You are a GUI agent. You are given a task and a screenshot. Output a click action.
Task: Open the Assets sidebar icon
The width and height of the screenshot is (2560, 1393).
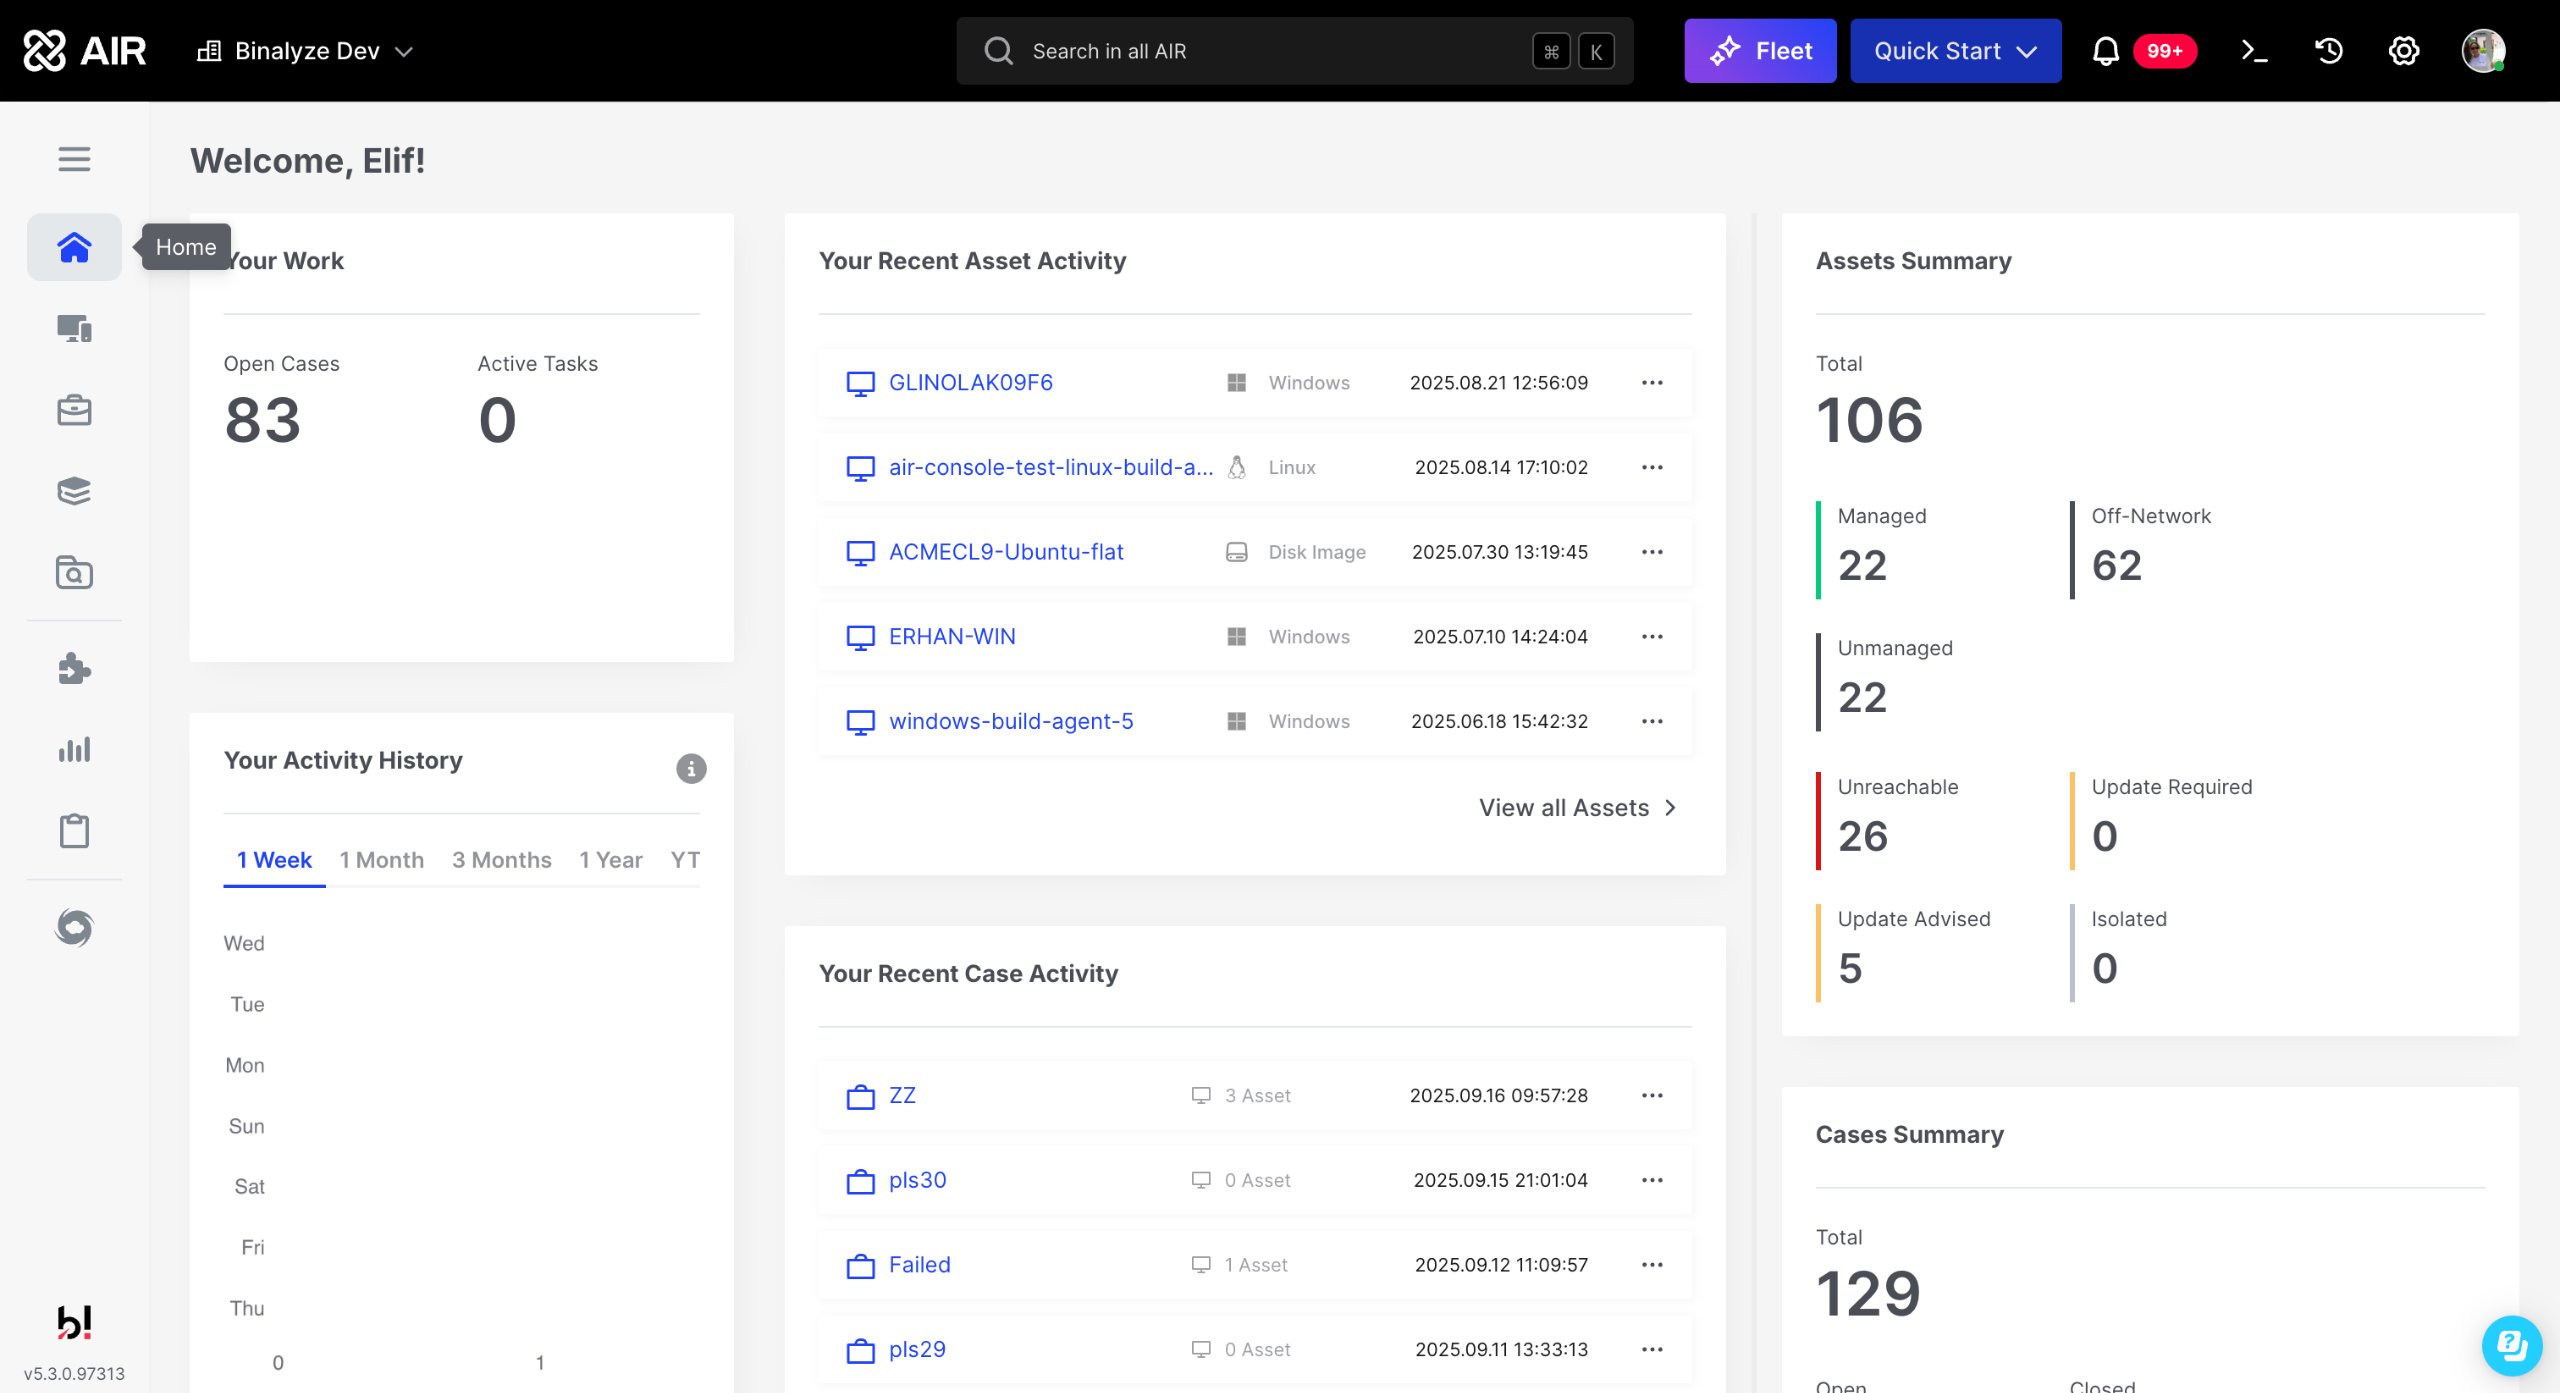[74, 328]
